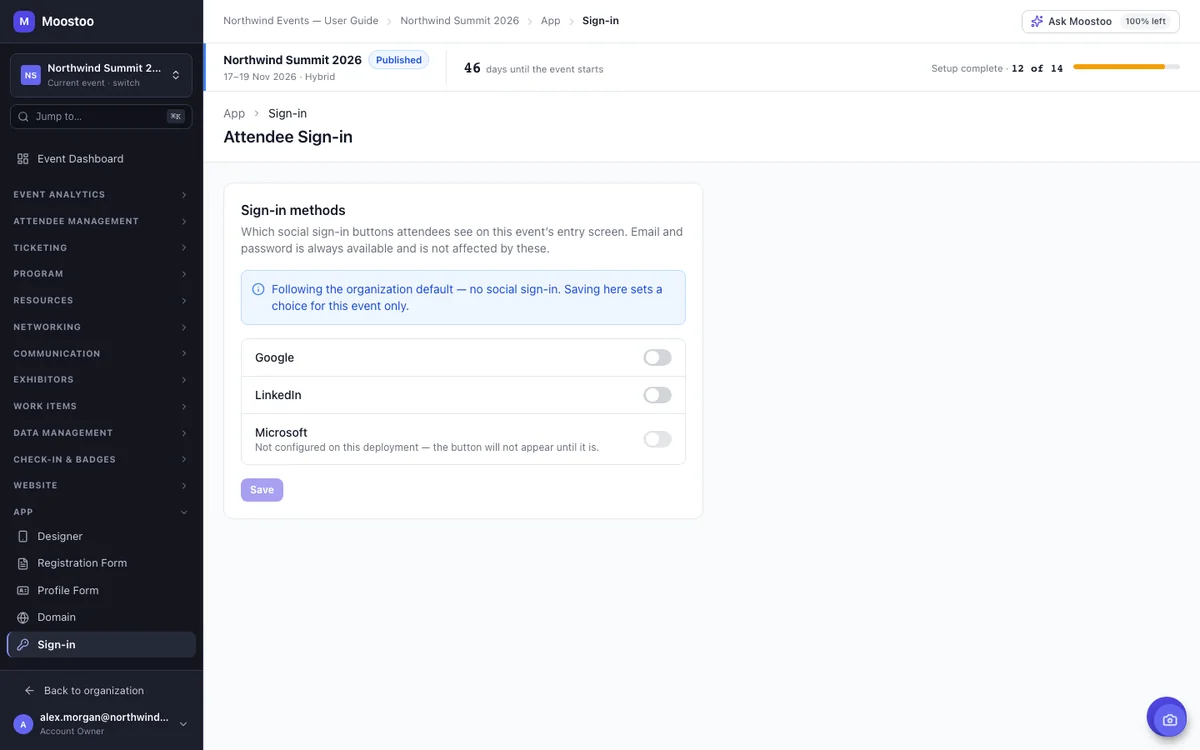Click the Registration Form document icon
The width and height of the screenshot is (1200, 750).
(23, 563)
